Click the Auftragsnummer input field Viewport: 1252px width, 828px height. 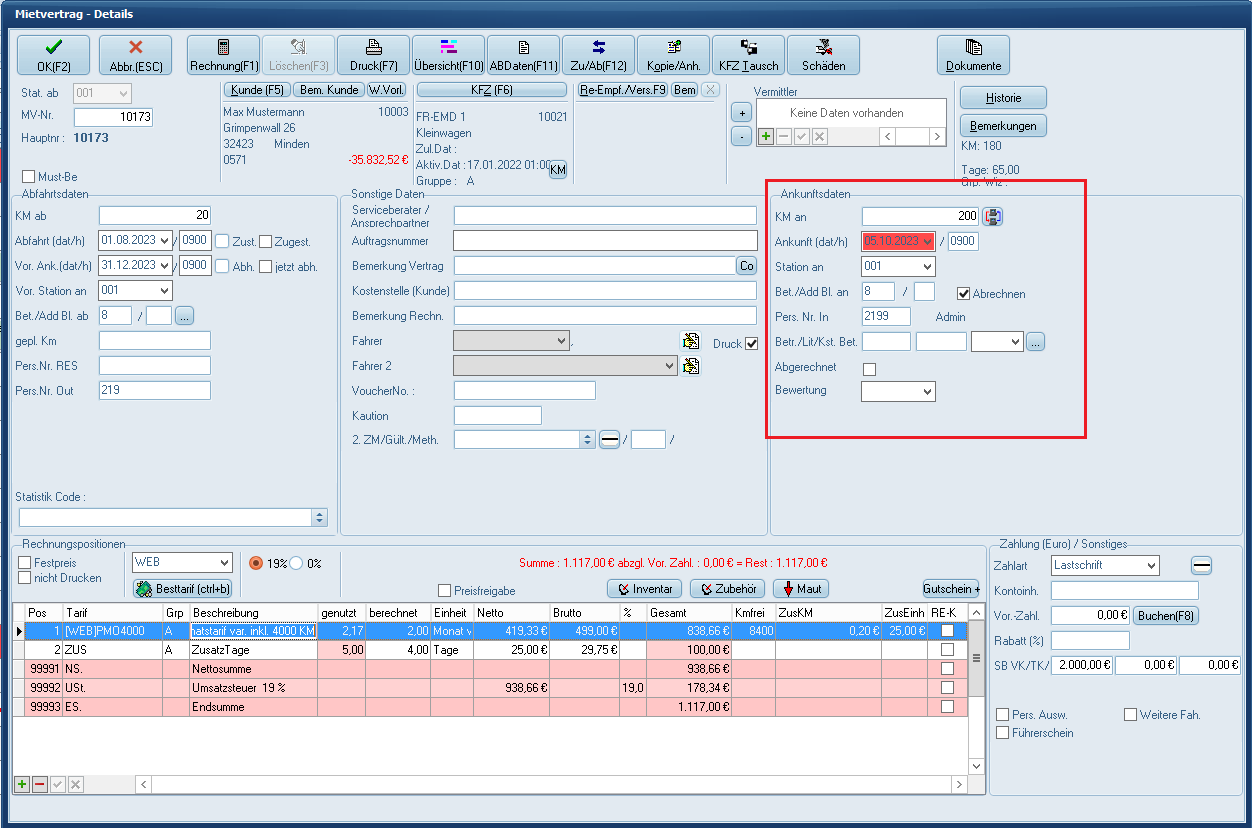click(x=605, y=241)
